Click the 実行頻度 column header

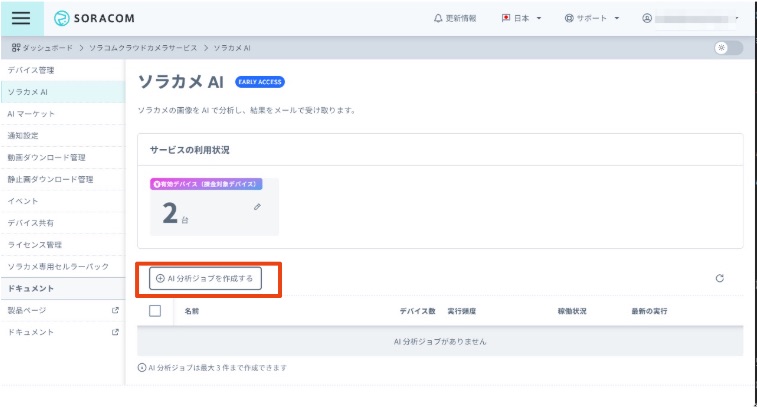coord(462,311)
